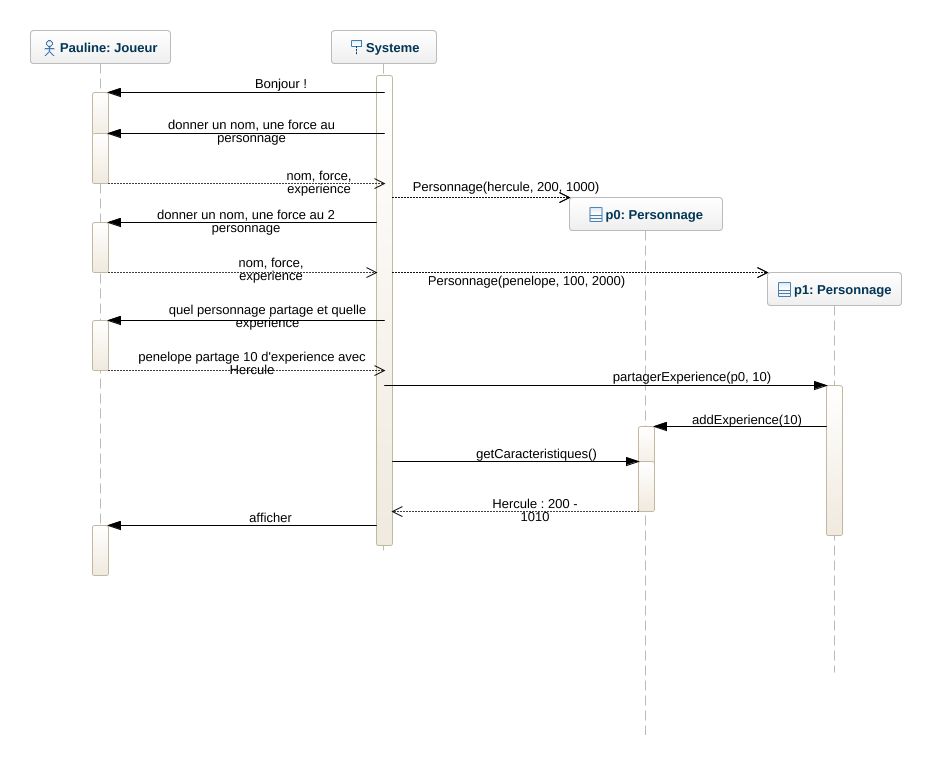Select the Pauline: Joueur lifeline header
Viewport: 931px width, 767px height.
coord(100,47)
